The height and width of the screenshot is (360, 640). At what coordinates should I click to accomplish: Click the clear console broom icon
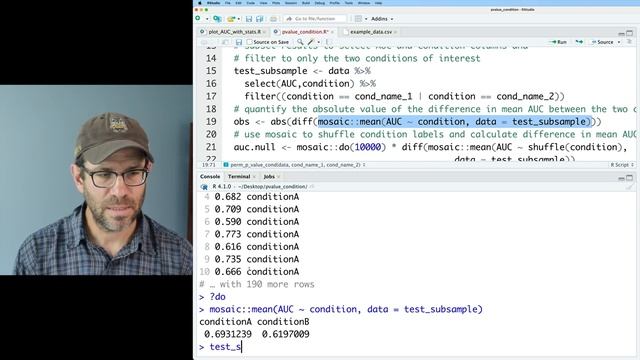coord(629,187)
